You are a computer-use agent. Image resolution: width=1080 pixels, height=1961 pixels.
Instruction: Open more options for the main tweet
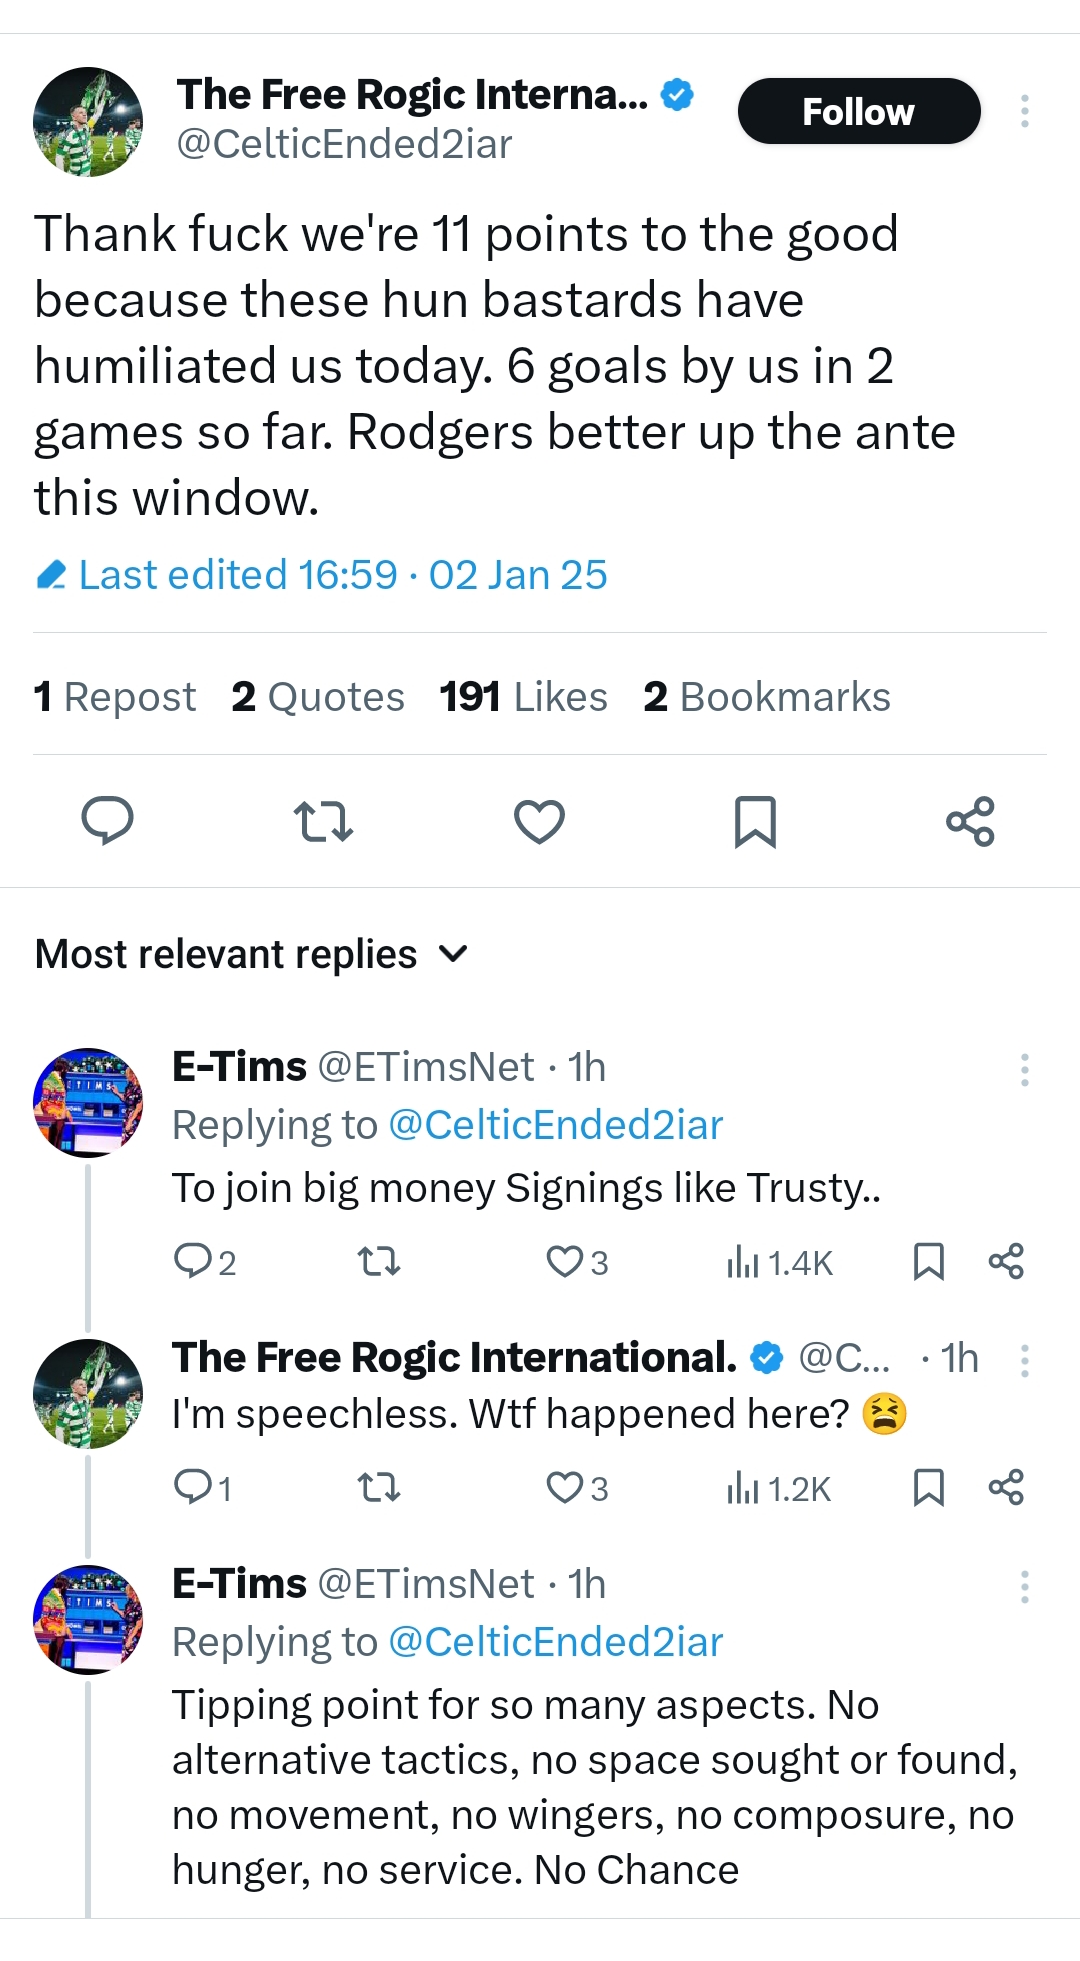(1024, 111)
